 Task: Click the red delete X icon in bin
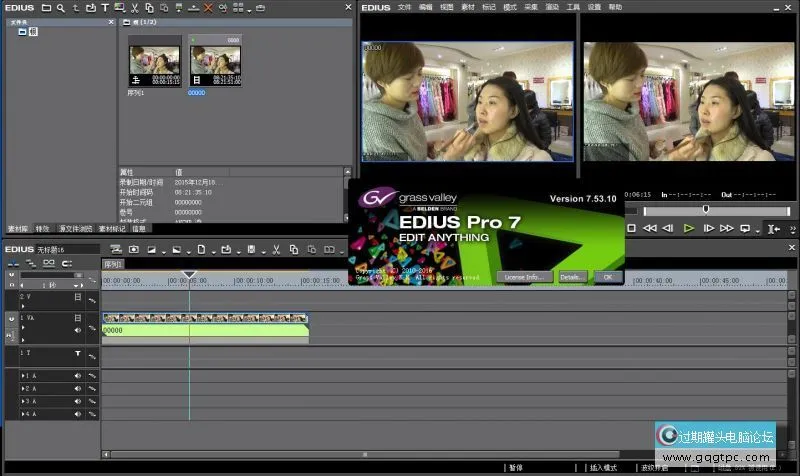[208, 7]
